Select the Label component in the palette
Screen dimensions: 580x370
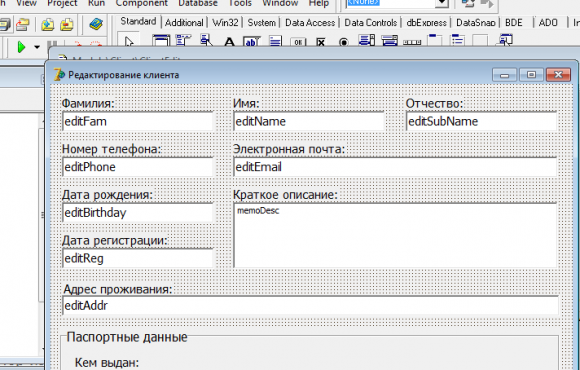229,41
